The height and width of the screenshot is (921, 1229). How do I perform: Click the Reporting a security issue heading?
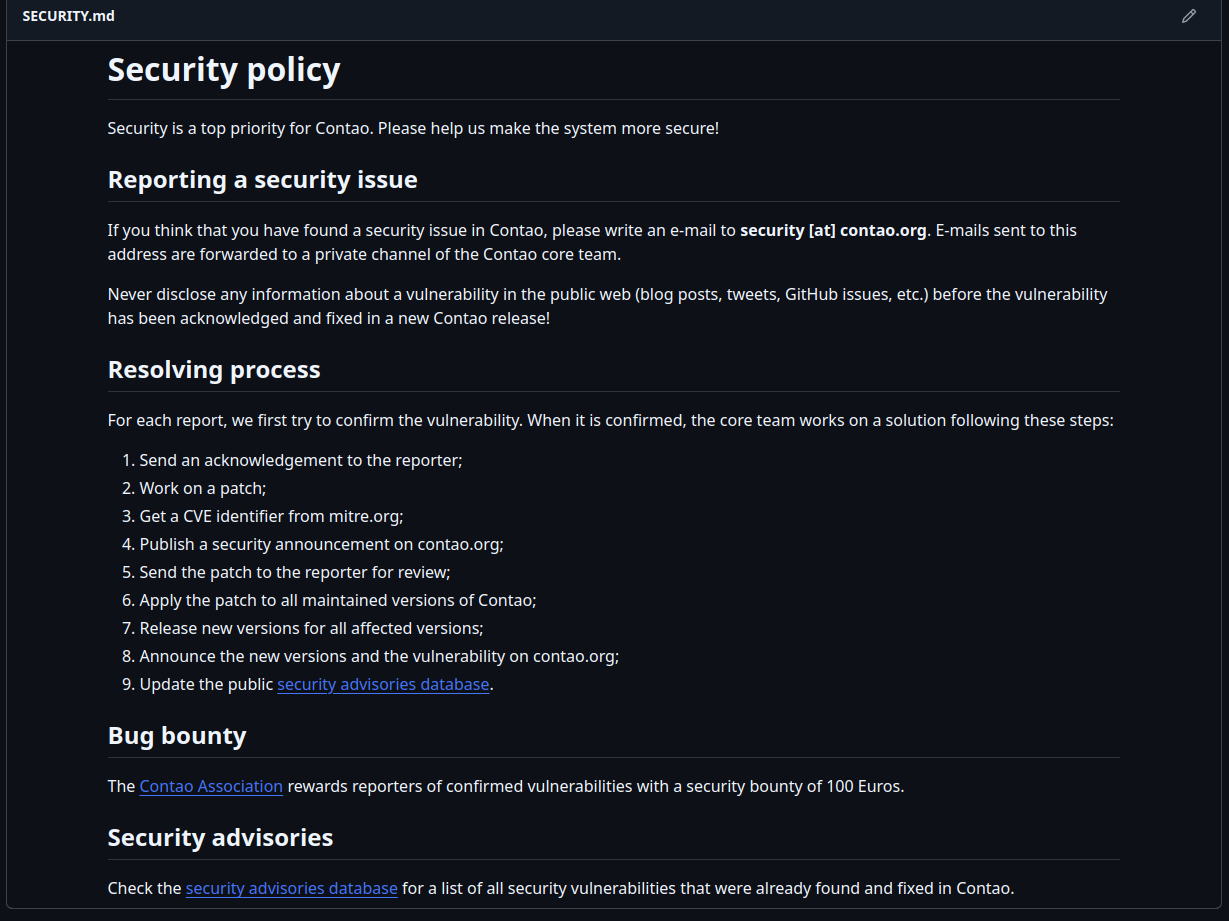click(x=263, y=180)
